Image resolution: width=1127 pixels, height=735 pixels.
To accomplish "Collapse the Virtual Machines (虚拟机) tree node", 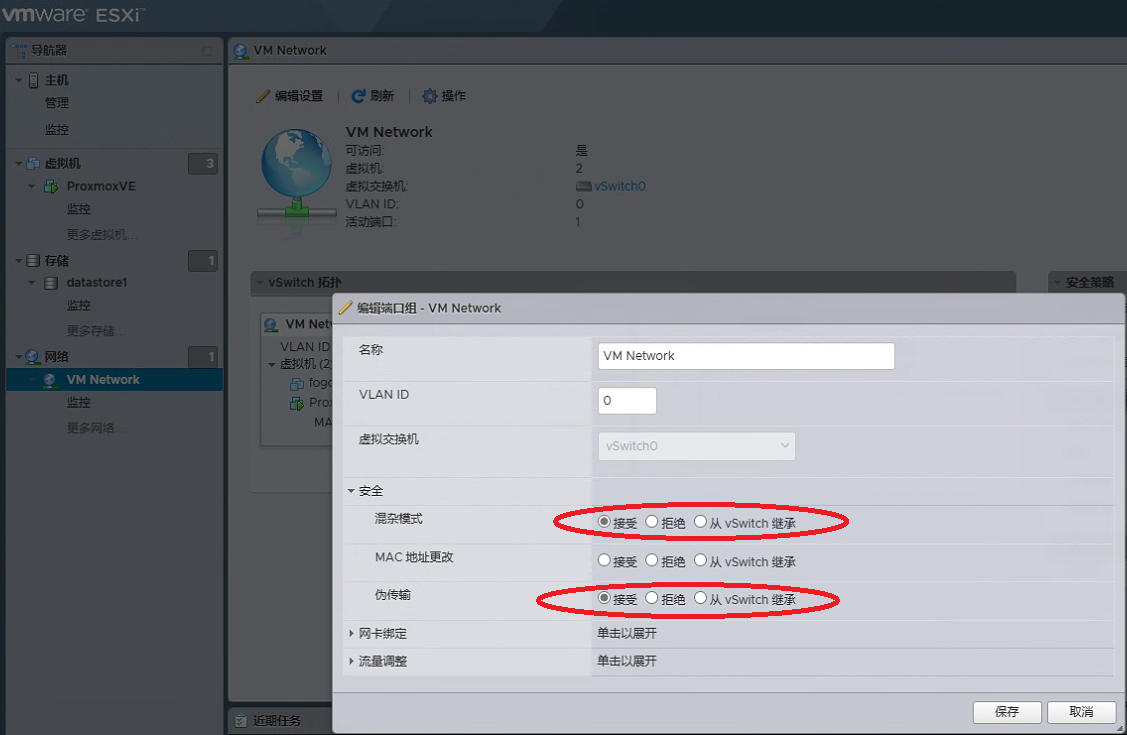I will pyautogui.click(x=19, y=164).
